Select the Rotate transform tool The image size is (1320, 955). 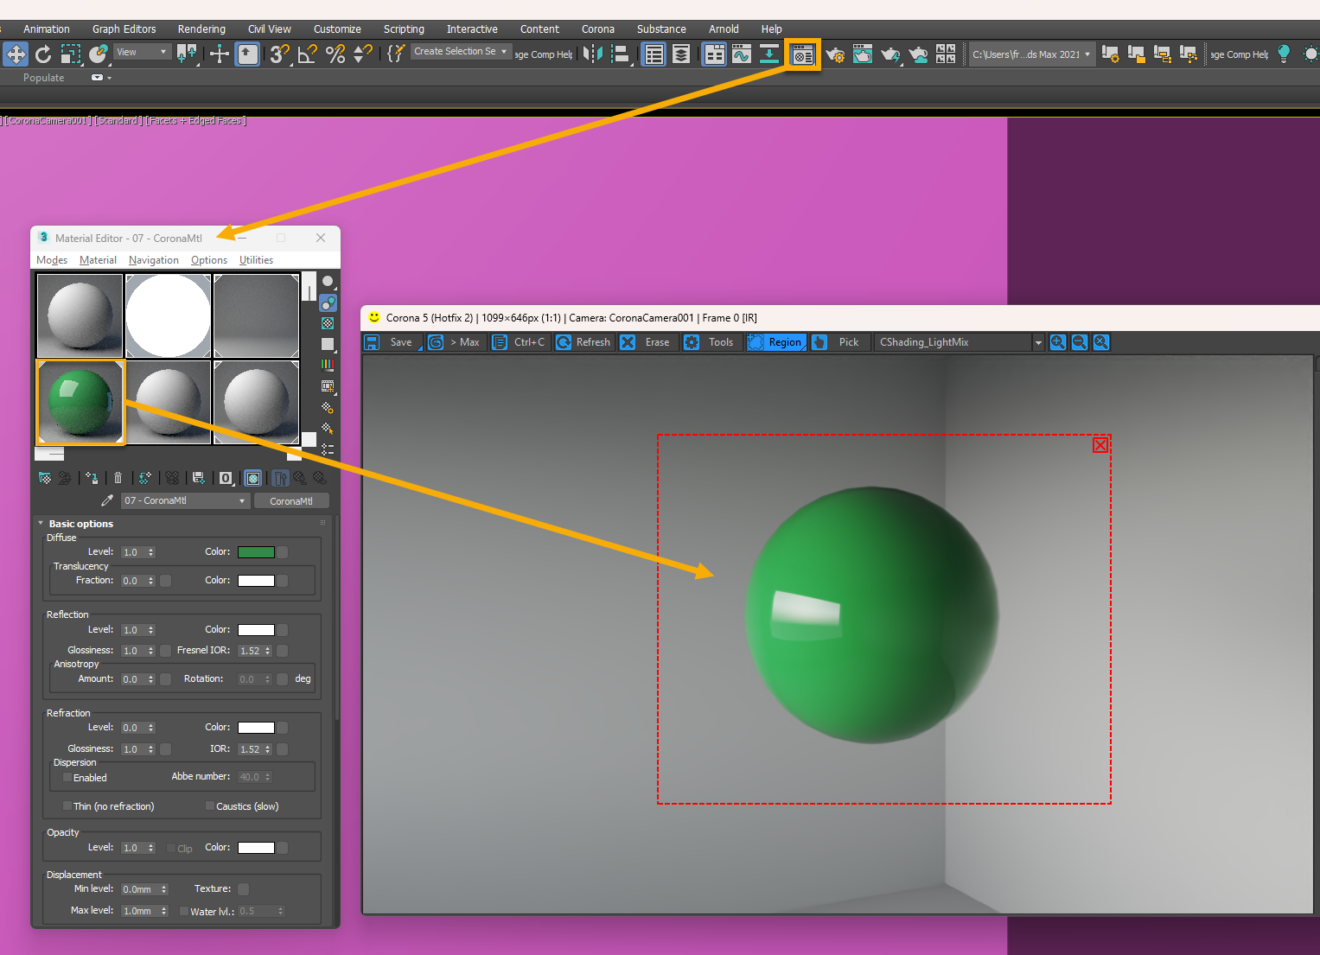coord(43,54)
